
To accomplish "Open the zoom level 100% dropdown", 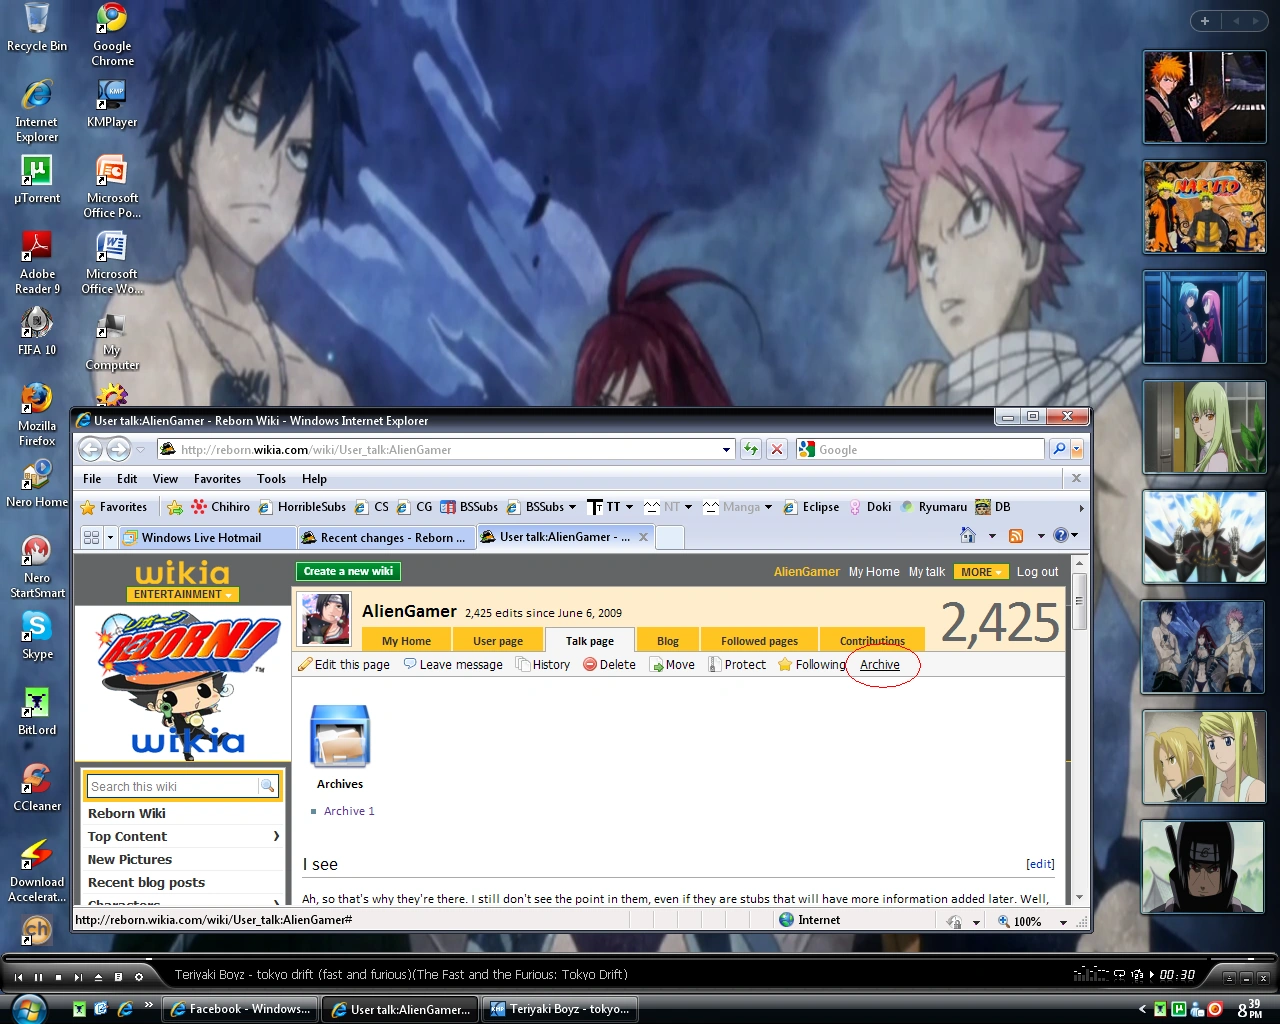I will pos(1063,922).
